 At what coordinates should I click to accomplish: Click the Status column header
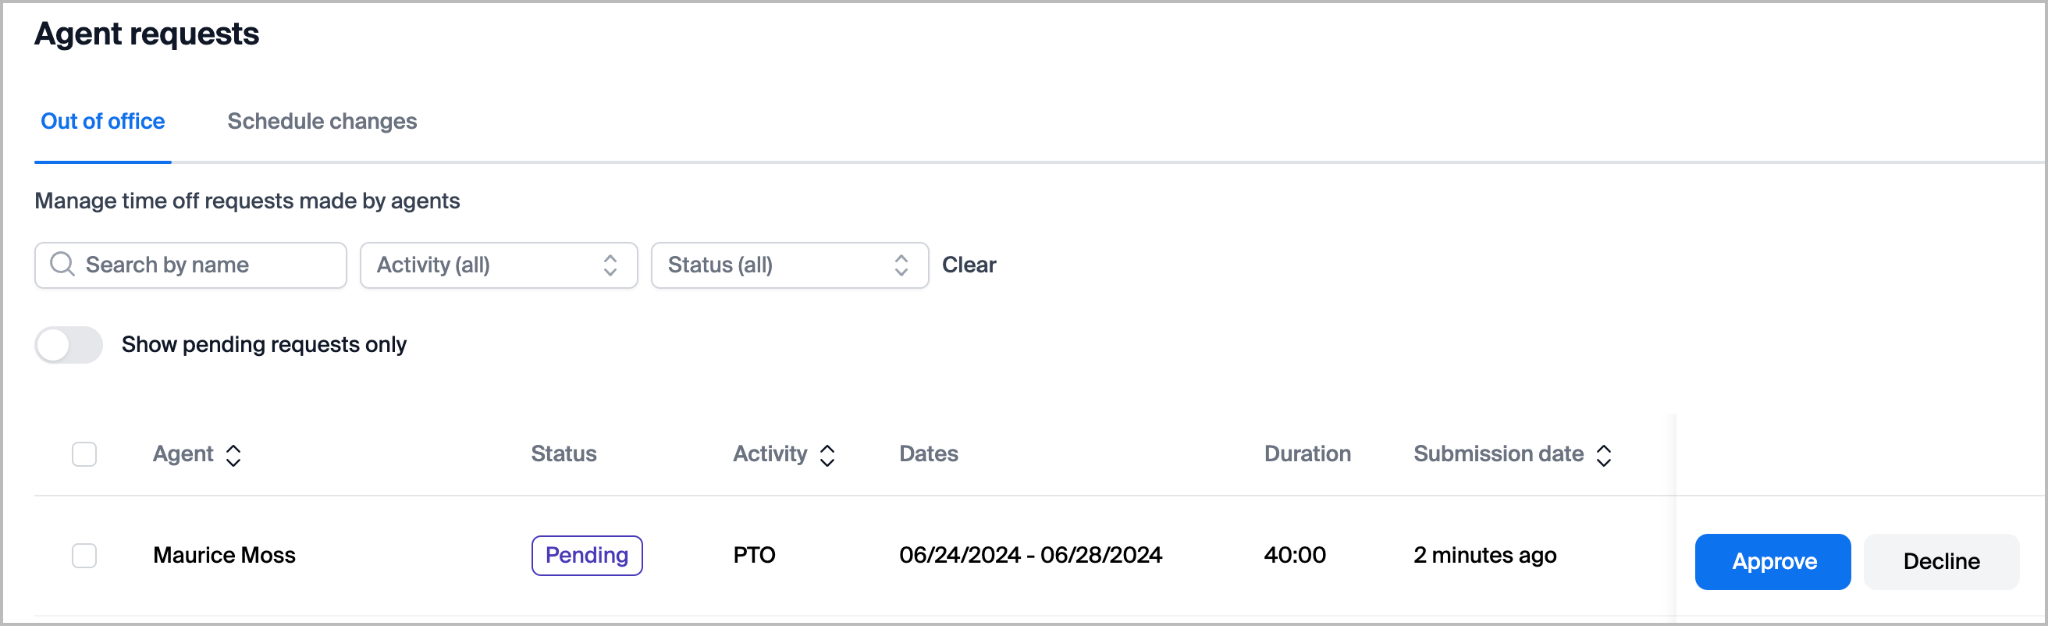564,454
